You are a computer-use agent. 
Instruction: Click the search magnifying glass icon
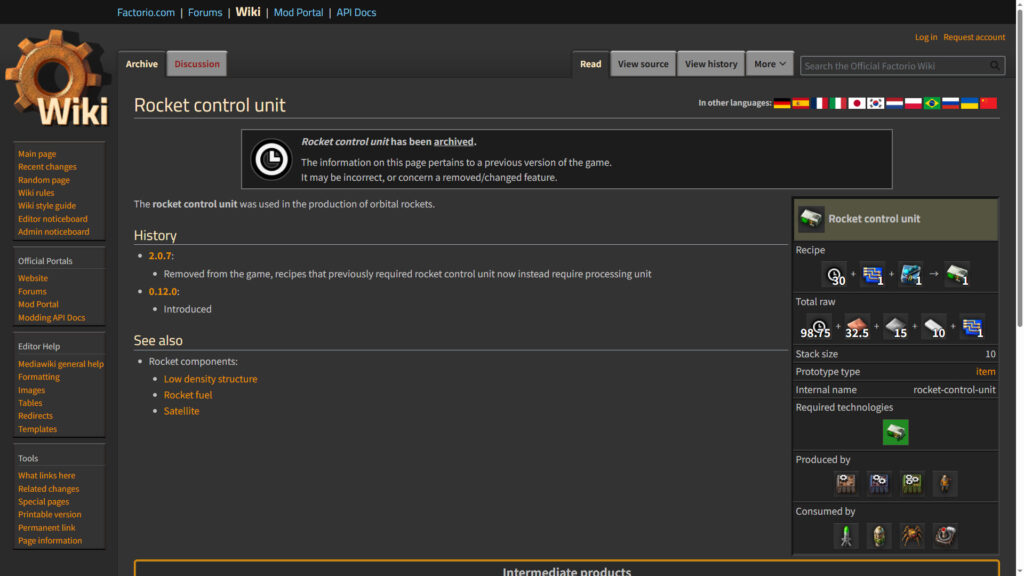coord(995,66)
